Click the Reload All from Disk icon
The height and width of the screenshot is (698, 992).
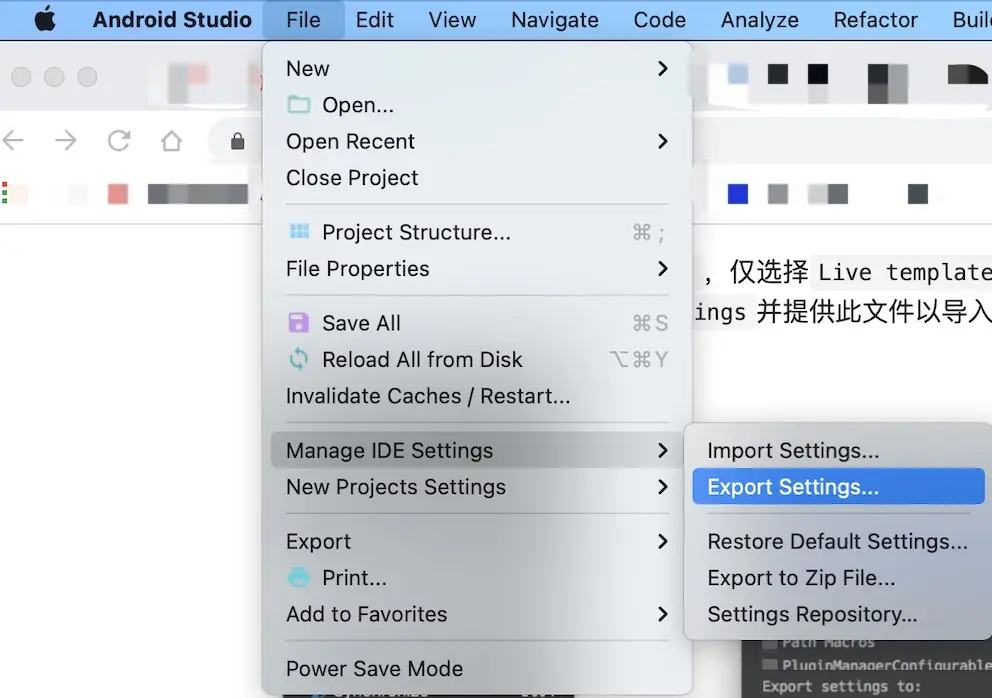pos(299,360)
